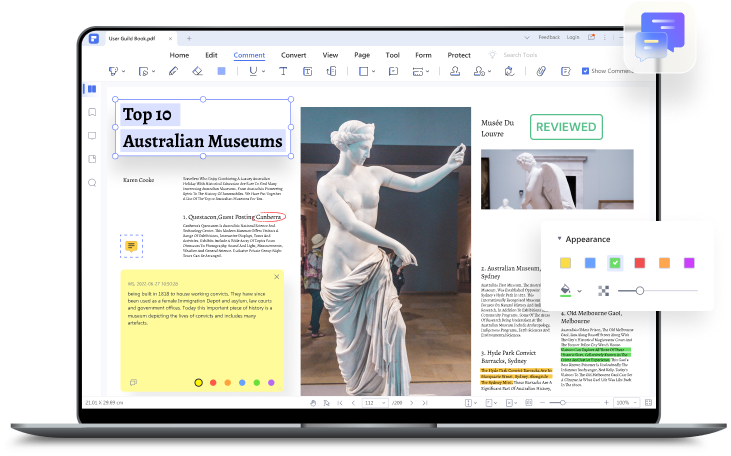Image resolution: width=731 pixels, height=456 pixels.
Task: Click the share icon near Login
Action: pyautogui.click(x=591, y=37)
